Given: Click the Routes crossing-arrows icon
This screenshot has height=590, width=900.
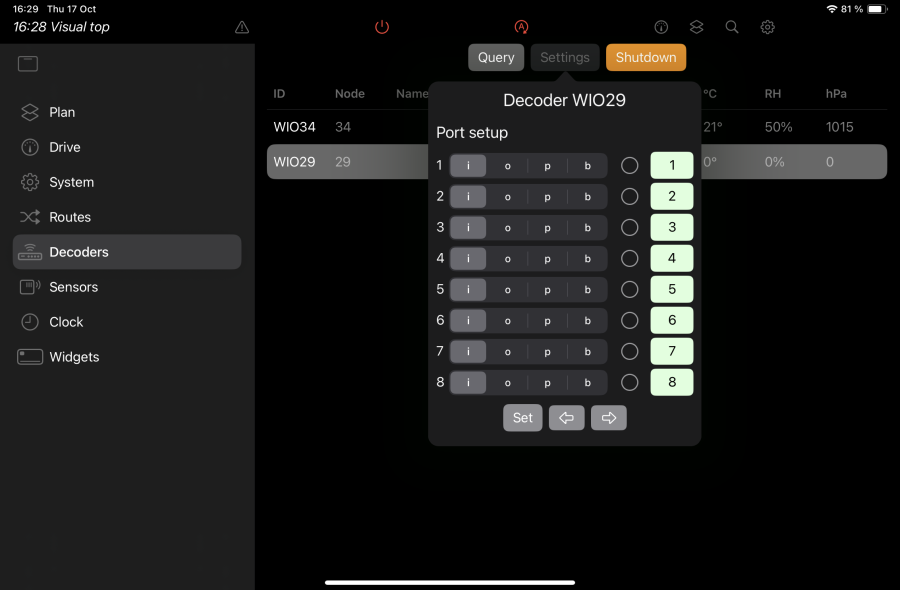Looking at the screenshot, I should tap(30, 217).
